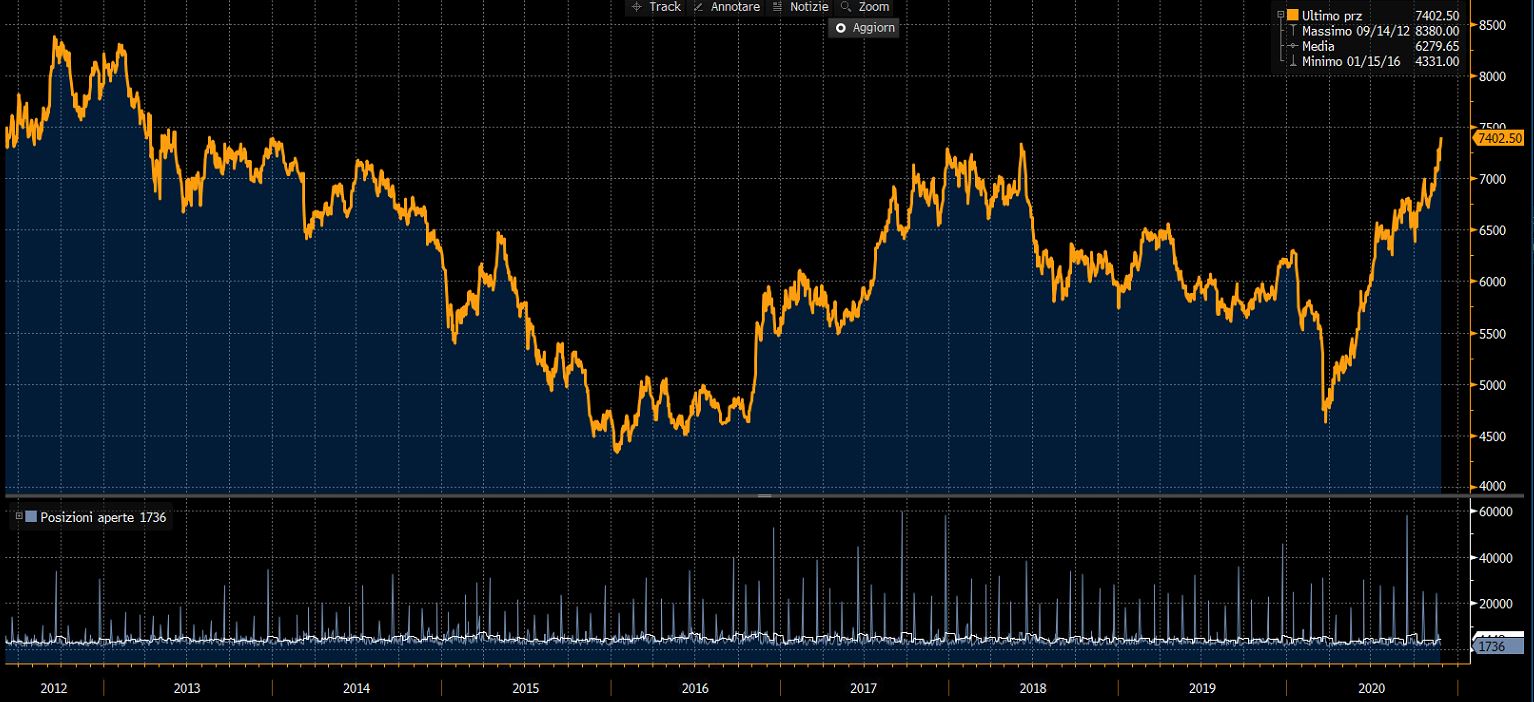Click the Zoom magnifier icon
This screenshot has height=702, width=1534.
coord(846,7)
